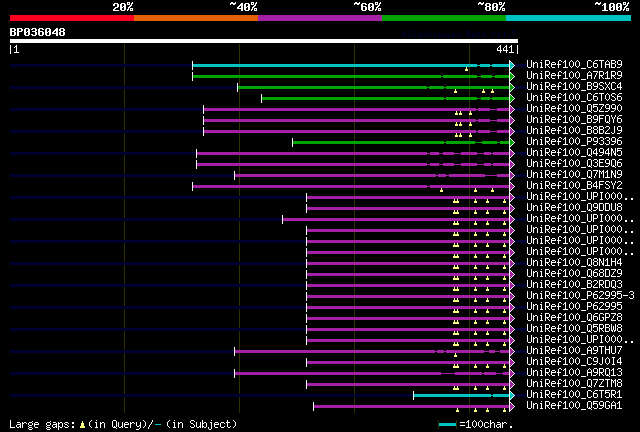This screenshot has width=640, height=432.
Task: Click the purple alignment bar for UniRef100_B4FSY2
Action: 351,187
